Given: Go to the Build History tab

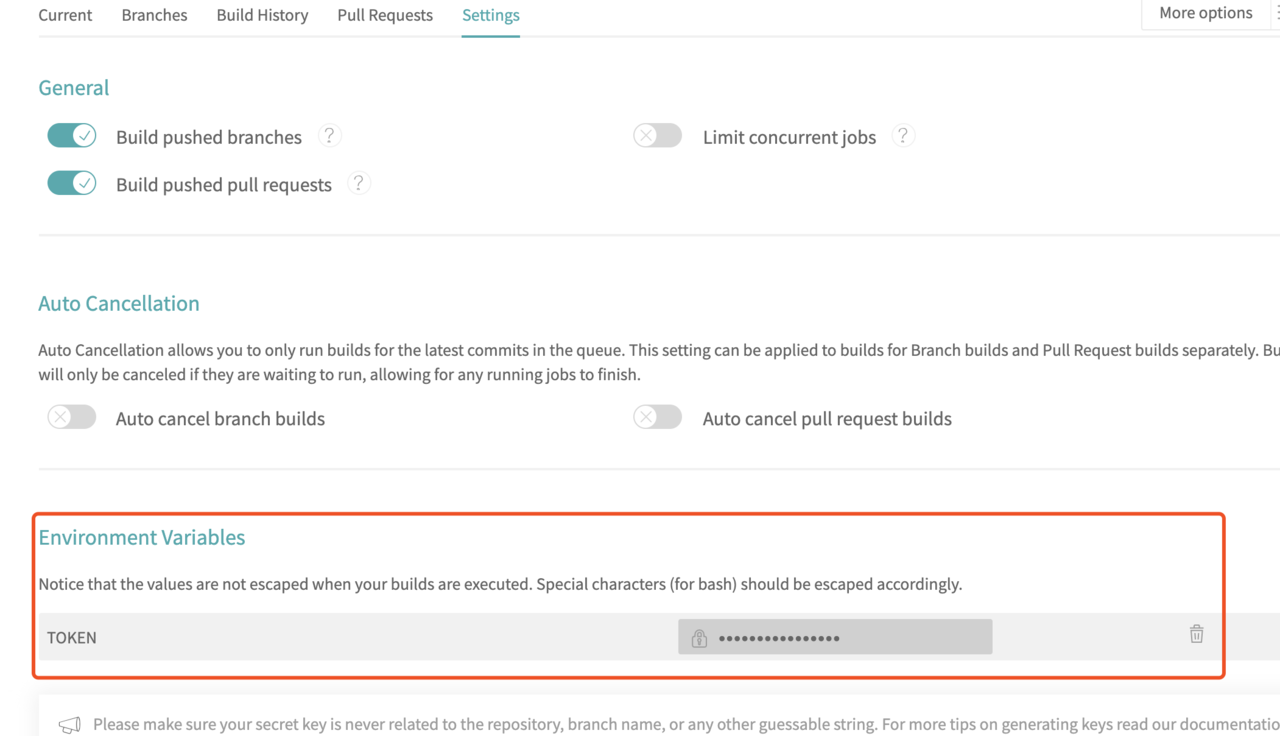Looking at the screenshot, I should tap(262, 15).
